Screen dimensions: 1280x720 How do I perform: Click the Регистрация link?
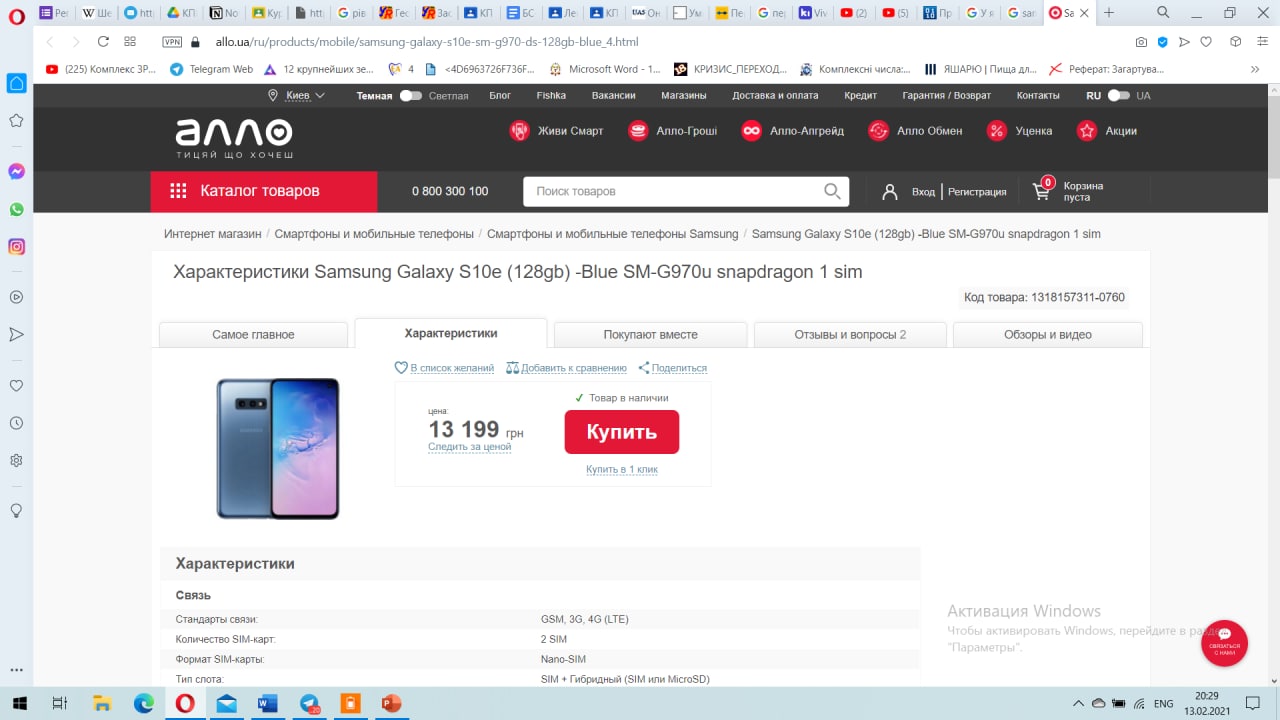coord(977,192)
